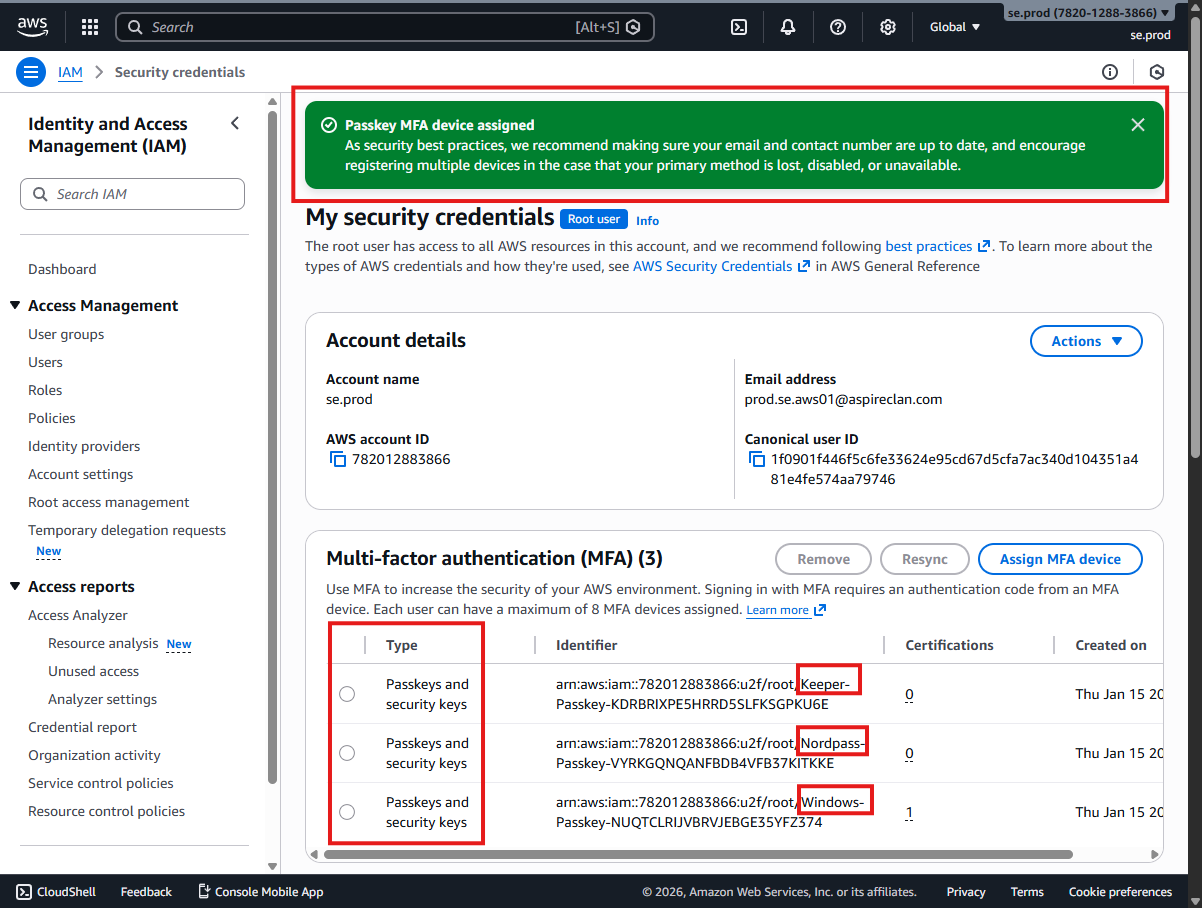Open Resource analysis in sidebar

(x=103, y=643)
